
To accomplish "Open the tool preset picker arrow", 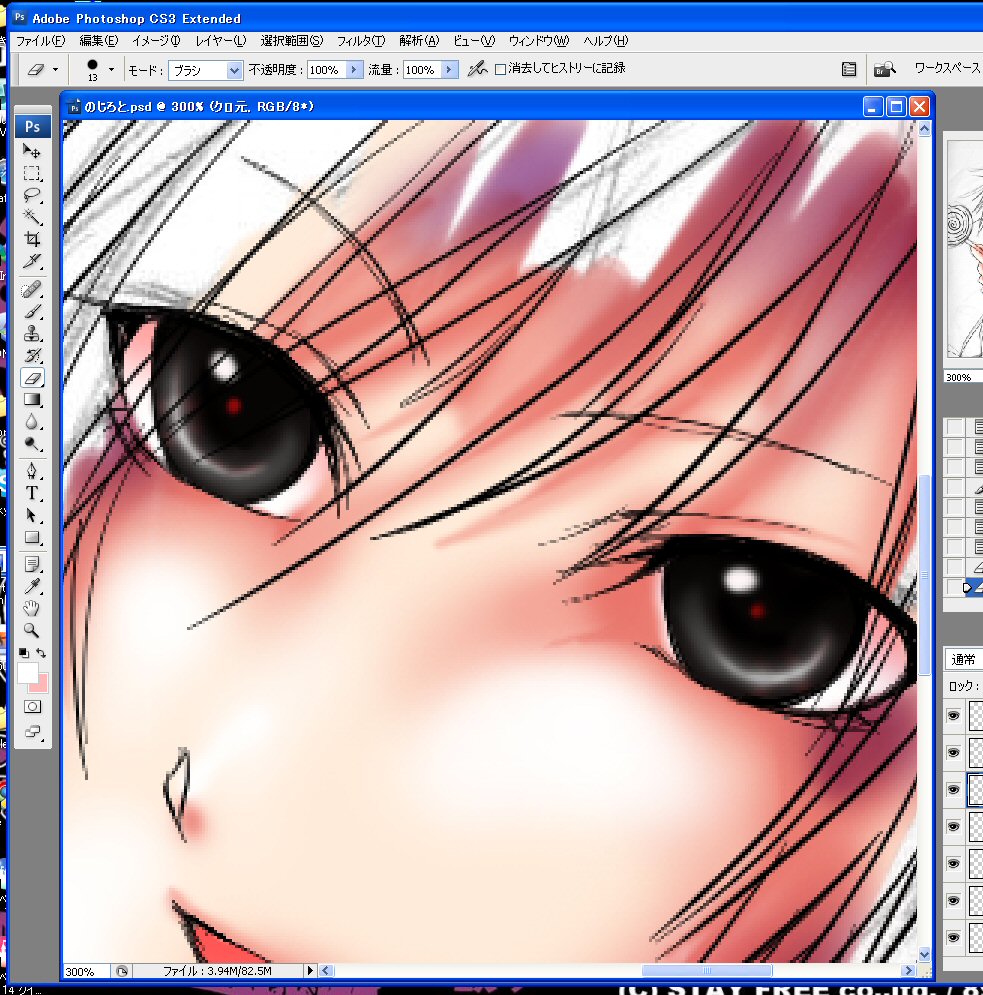I will click(x=56, y=69).
